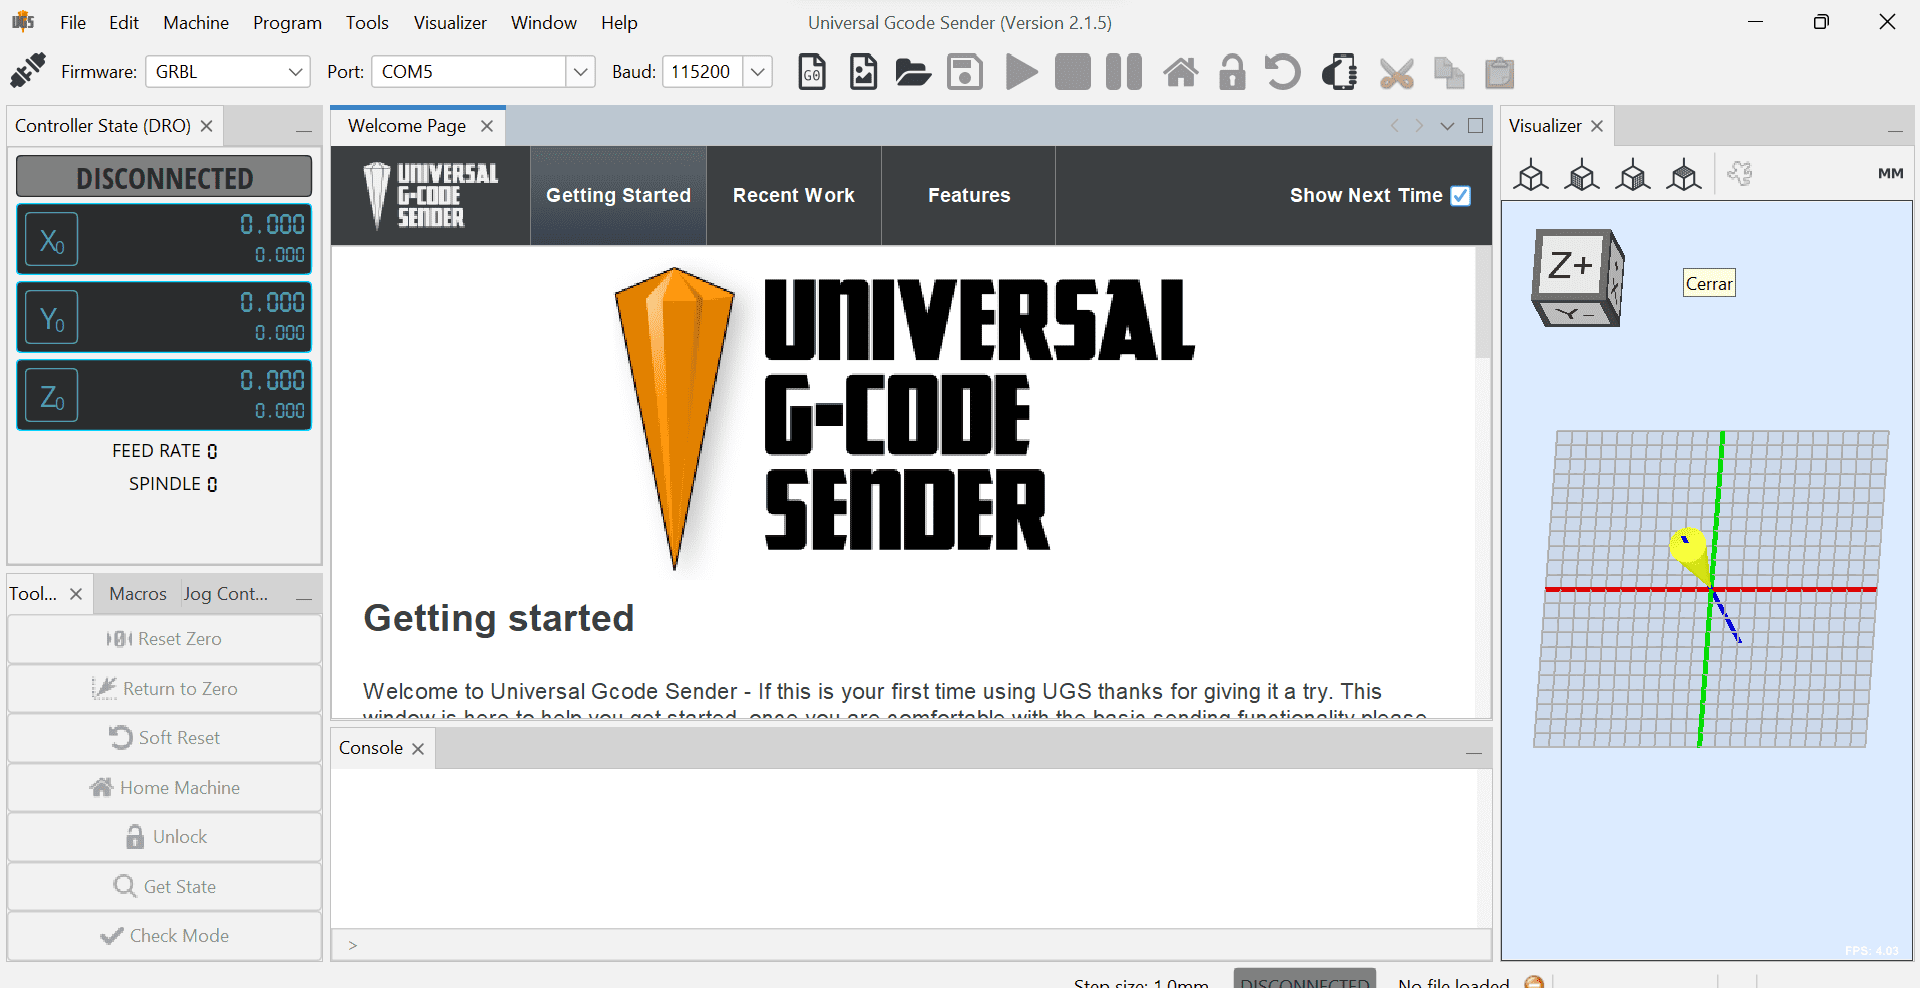Select the cube view with shaded right face
1920x988 pixels.
[1633, 174]
